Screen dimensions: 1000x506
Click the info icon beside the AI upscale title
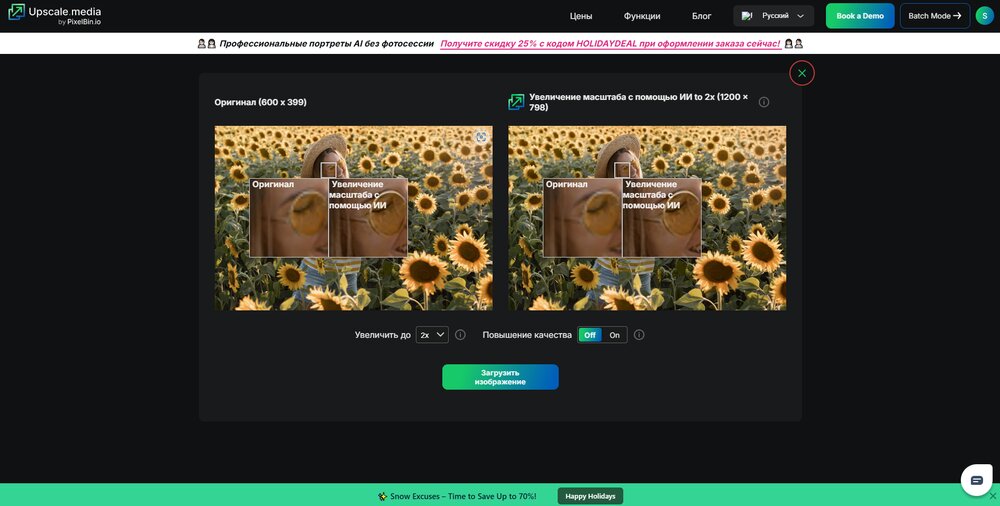(764, 102)
